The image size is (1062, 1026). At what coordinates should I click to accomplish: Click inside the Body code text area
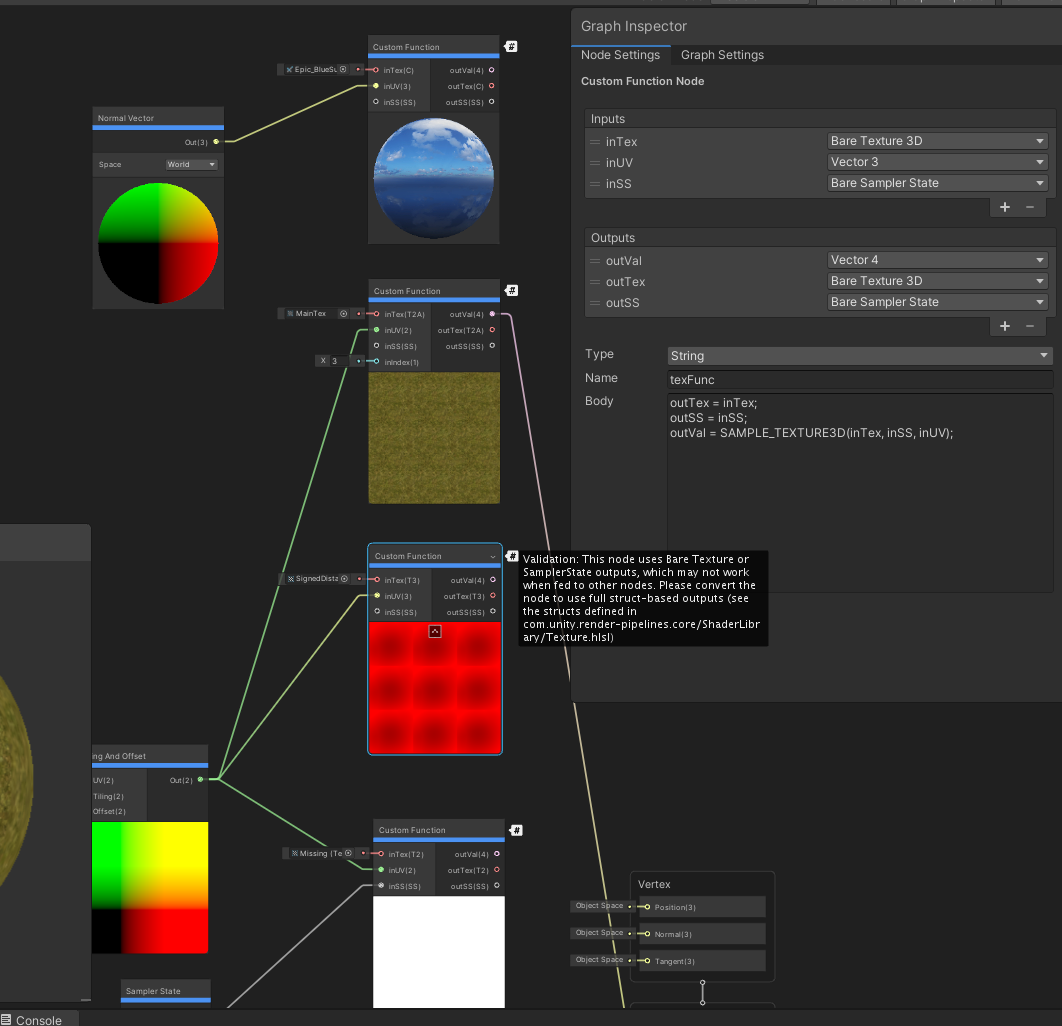pos(859,493)
